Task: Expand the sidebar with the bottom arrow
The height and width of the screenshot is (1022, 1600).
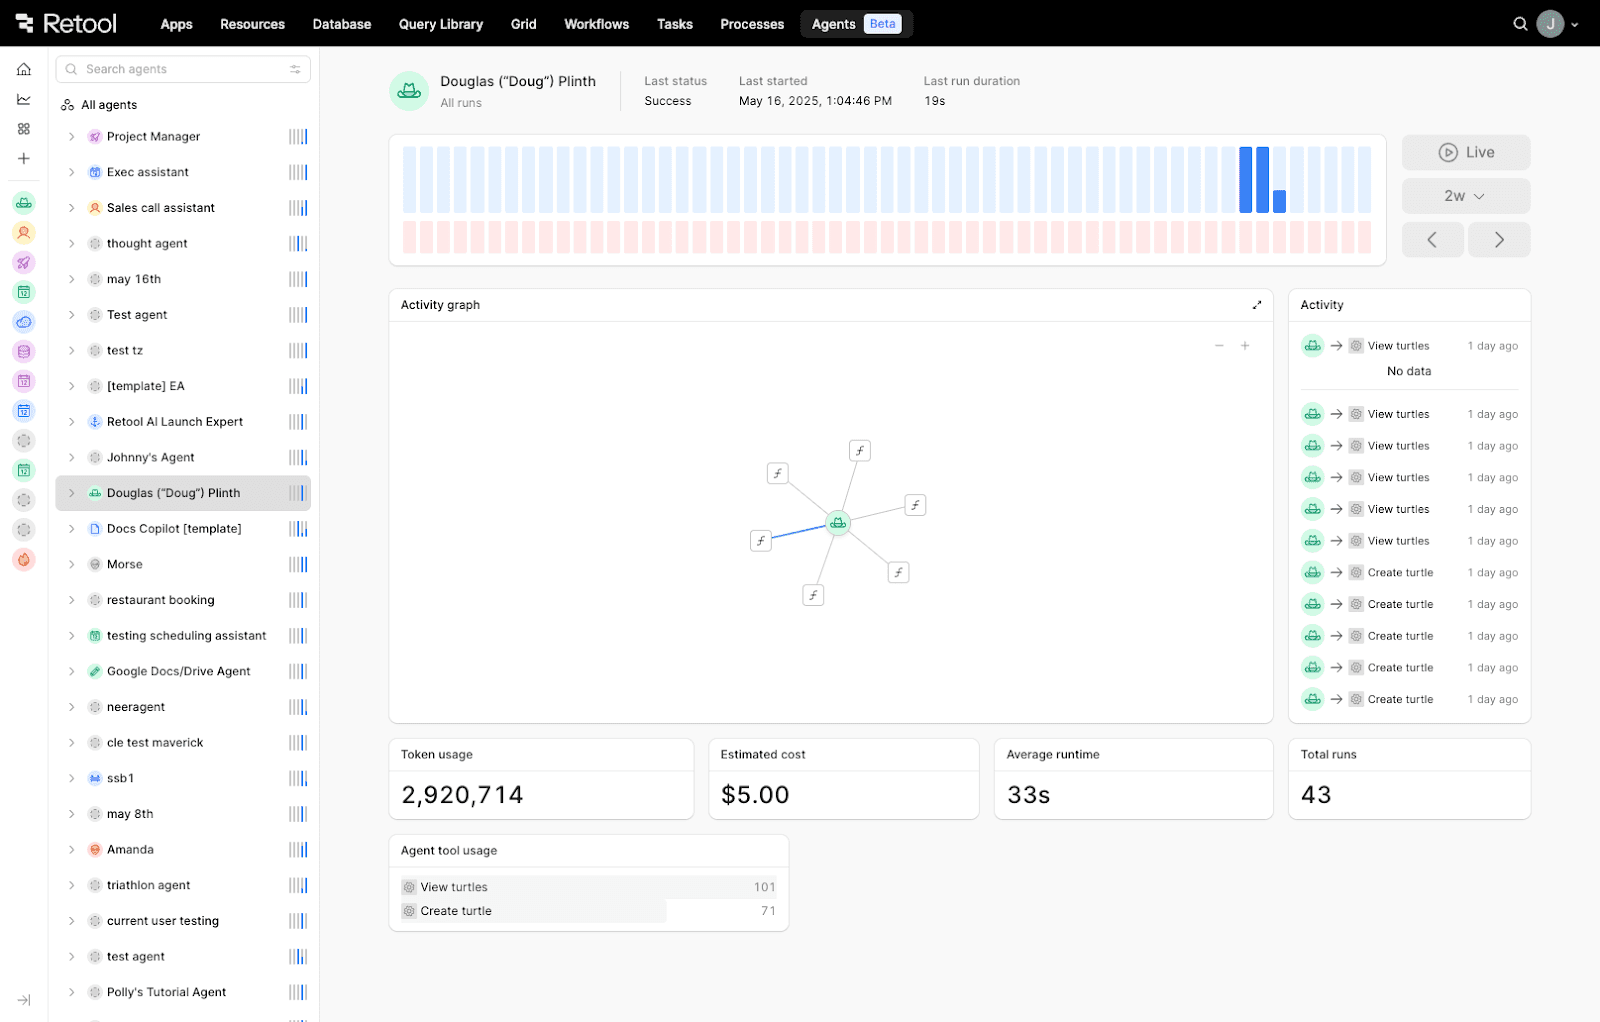Action: coord(24,1000)
